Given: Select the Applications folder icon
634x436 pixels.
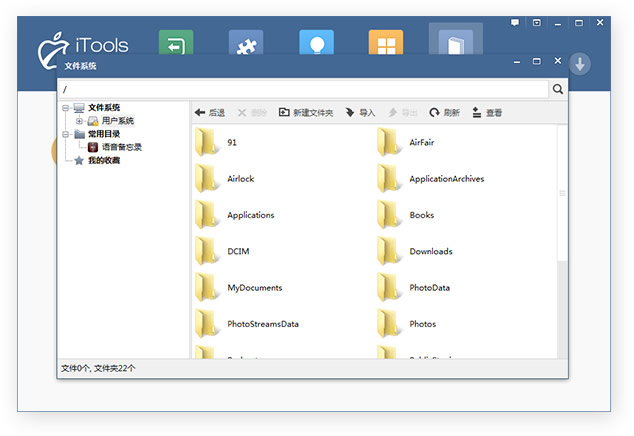Looking at the screenshot, I should [x=207, y=215].
